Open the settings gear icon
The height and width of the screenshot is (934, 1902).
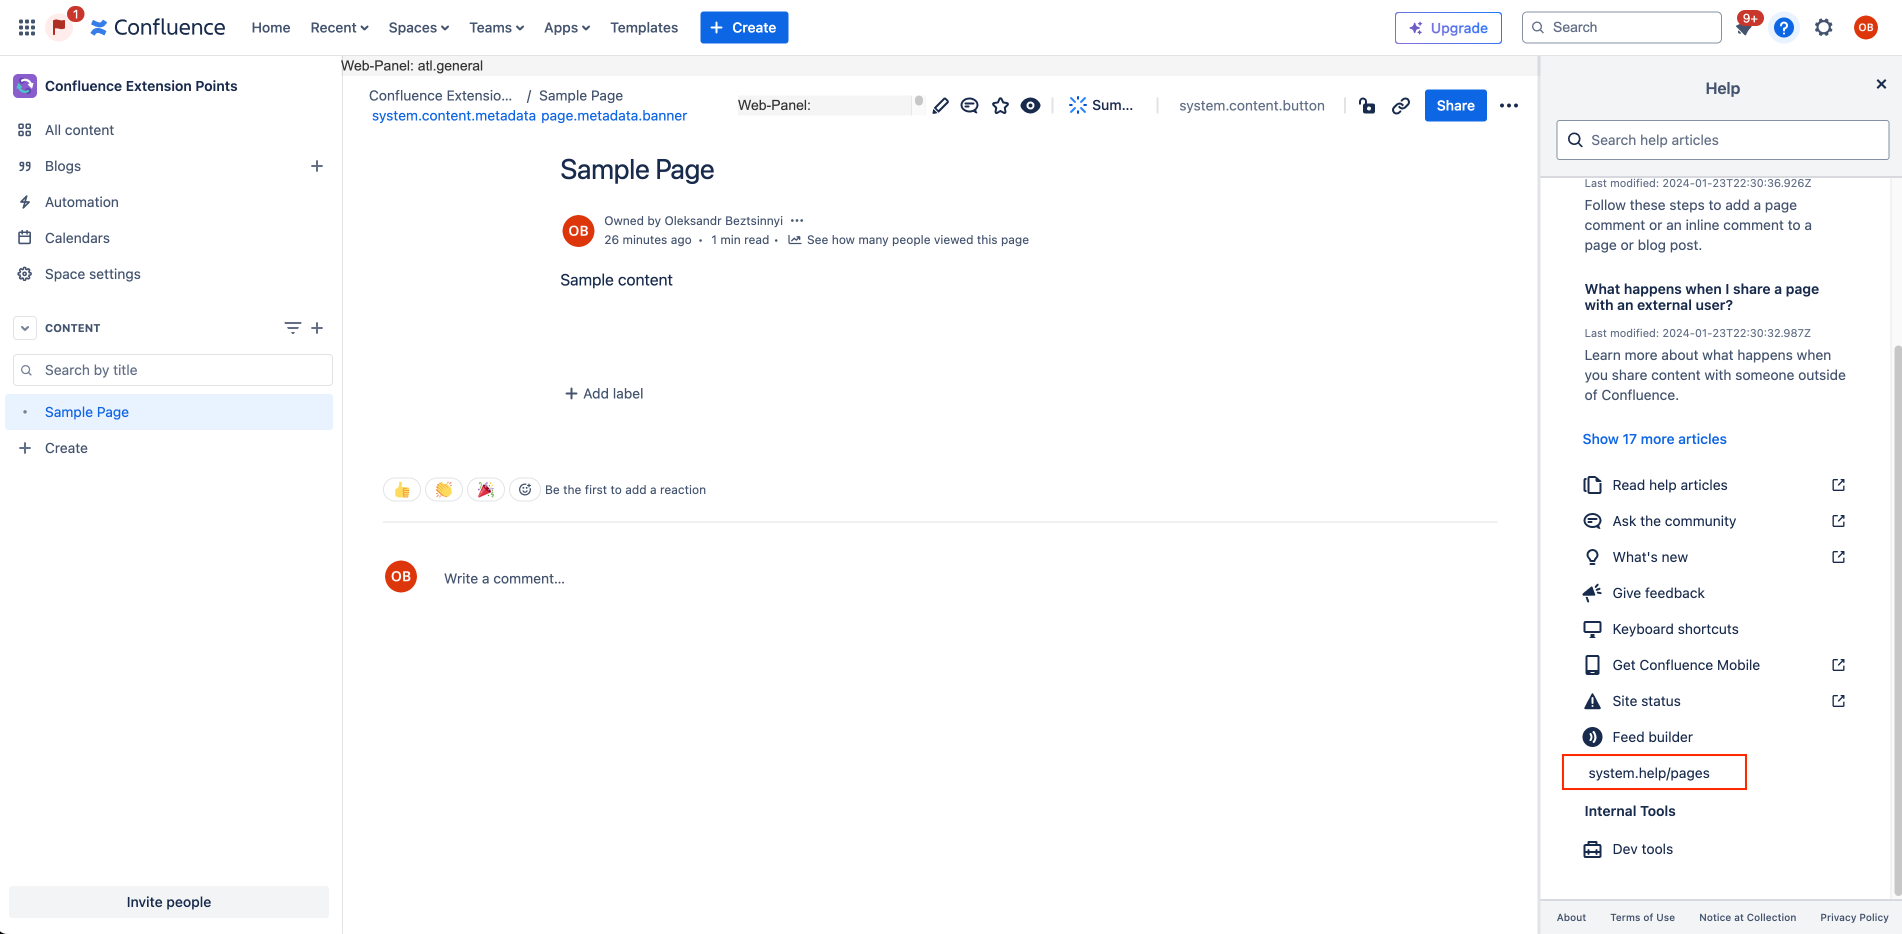pyautogui.click(x=1824, y=27)
